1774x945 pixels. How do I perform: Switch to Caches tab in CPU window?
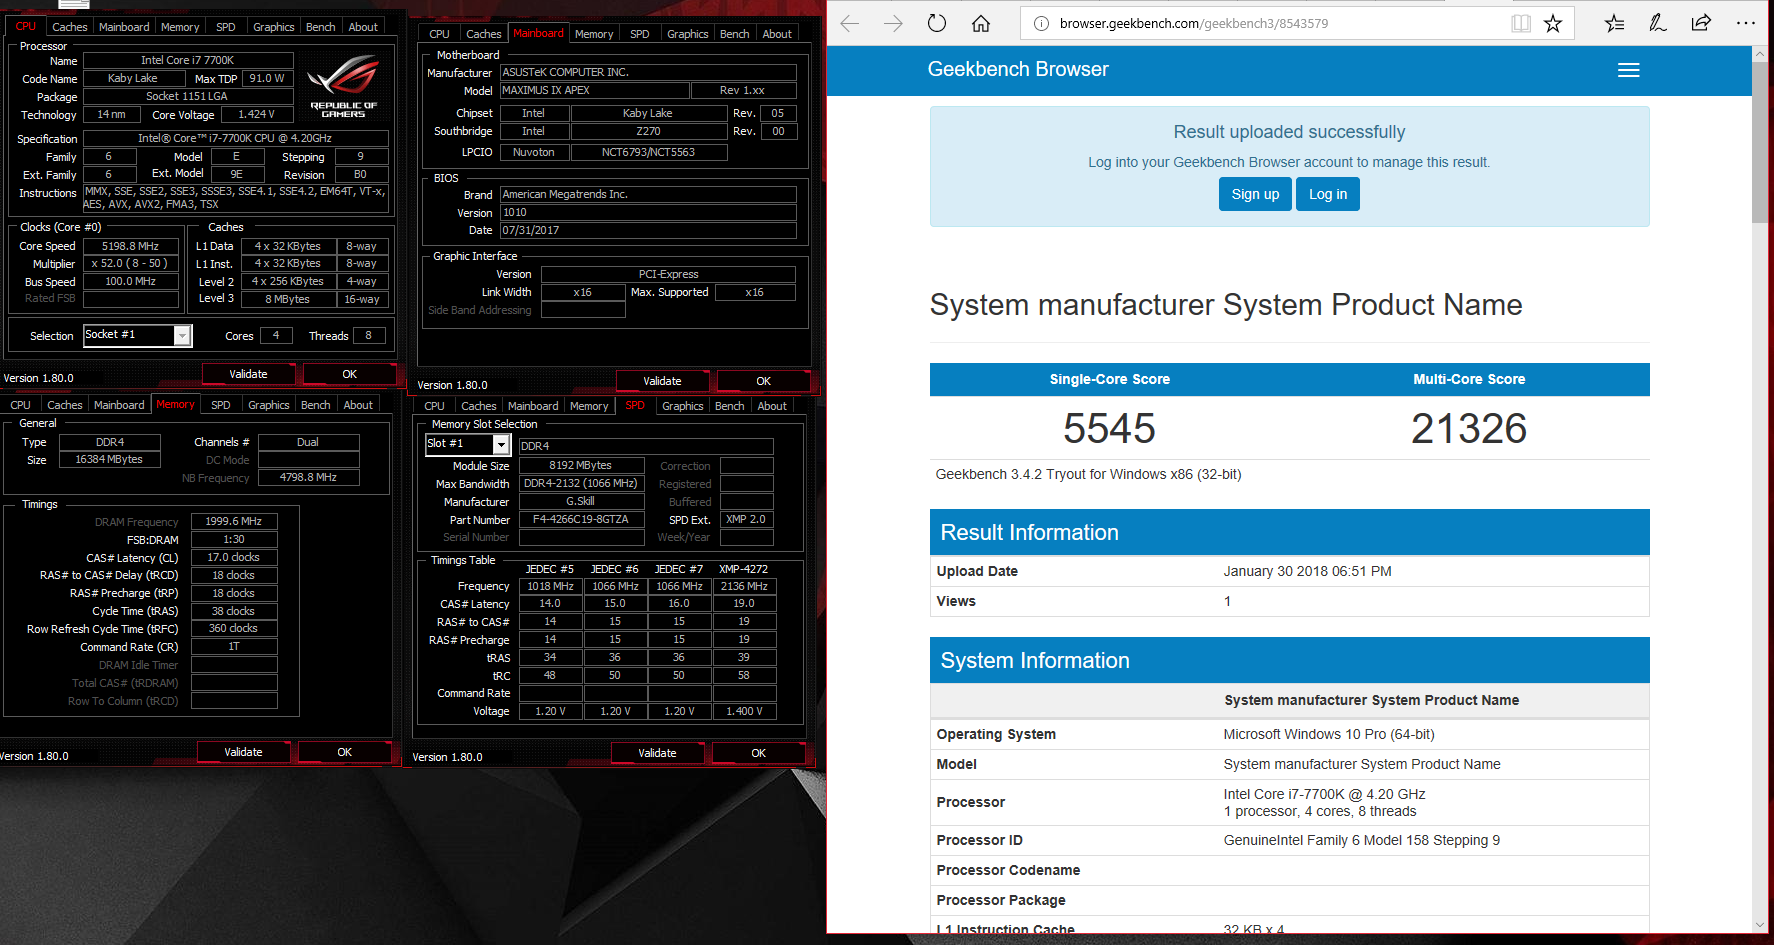tap(70, 27)
